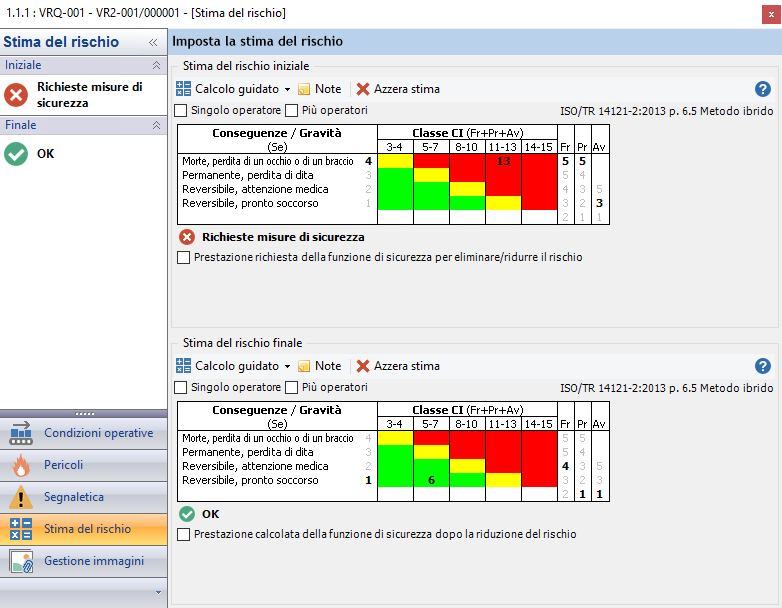
Task: Check Prestazione richiesta della funzione di sicurezza
Action: click(183, 257)
